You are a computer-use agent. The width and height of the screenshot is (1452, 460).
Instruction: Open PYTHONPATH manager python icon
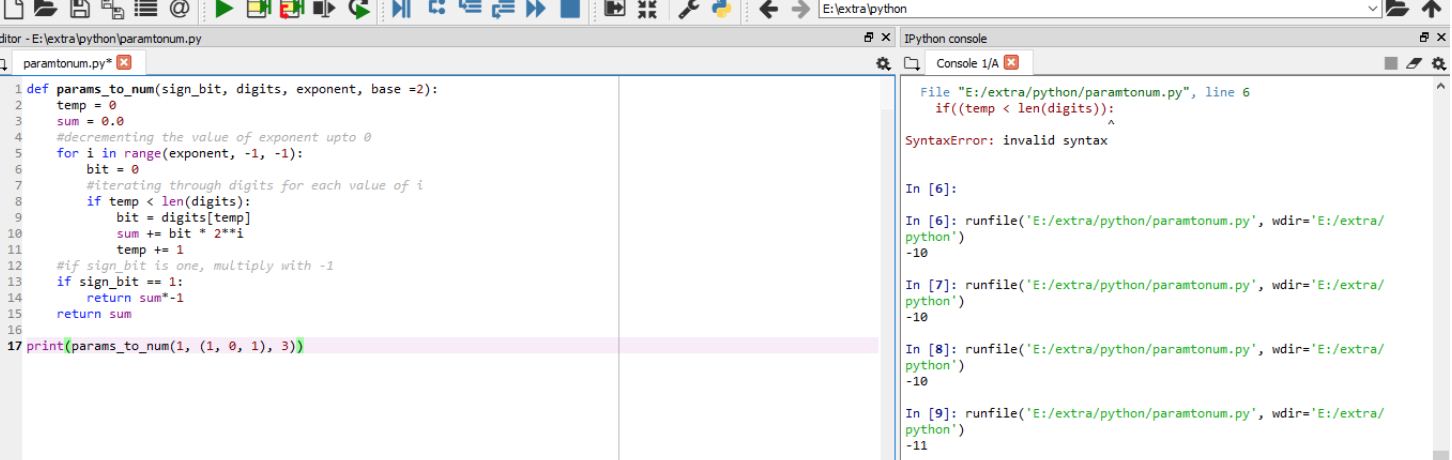pos(721,9)
